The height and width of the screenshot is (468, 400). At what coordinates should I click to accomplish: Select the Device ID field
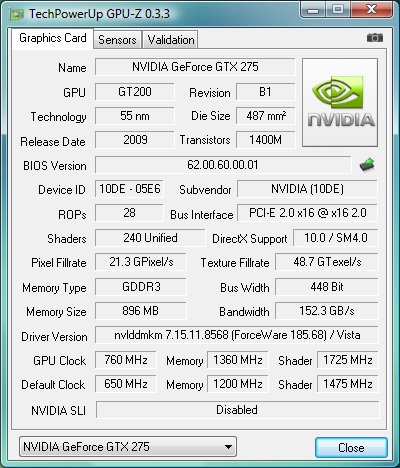130,189
